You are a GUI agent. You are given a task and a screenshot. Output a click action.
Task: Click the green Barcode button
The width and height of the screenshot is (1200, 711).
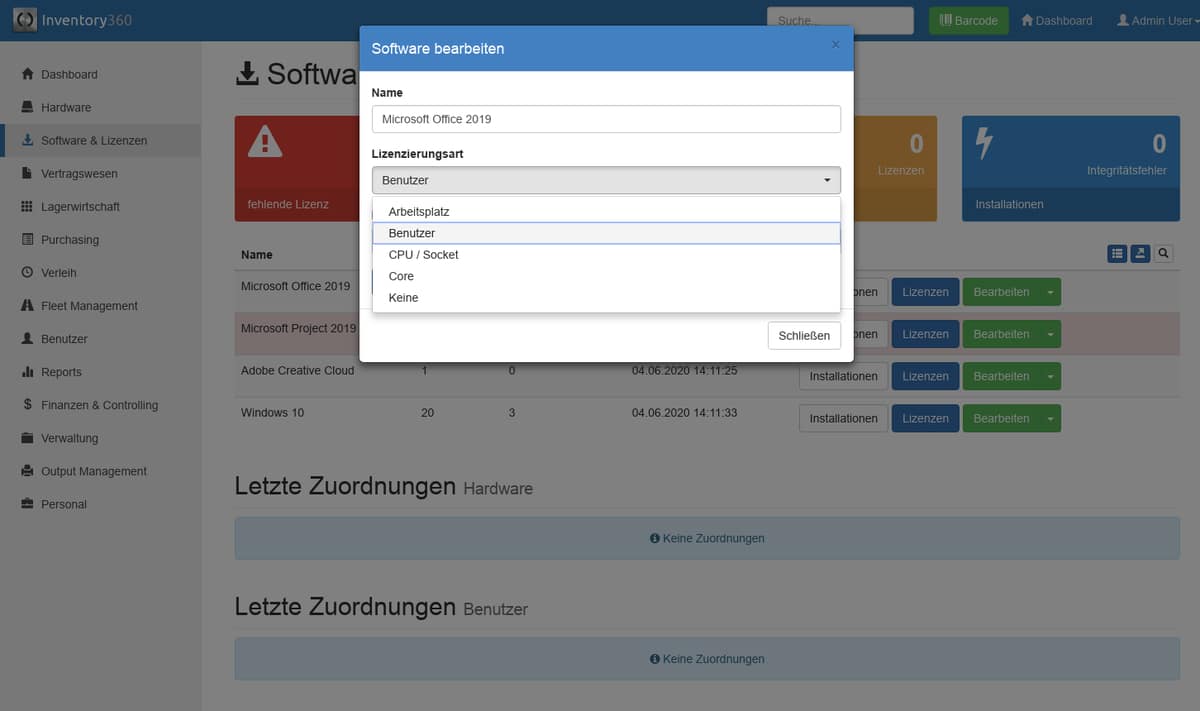point(968,21)
